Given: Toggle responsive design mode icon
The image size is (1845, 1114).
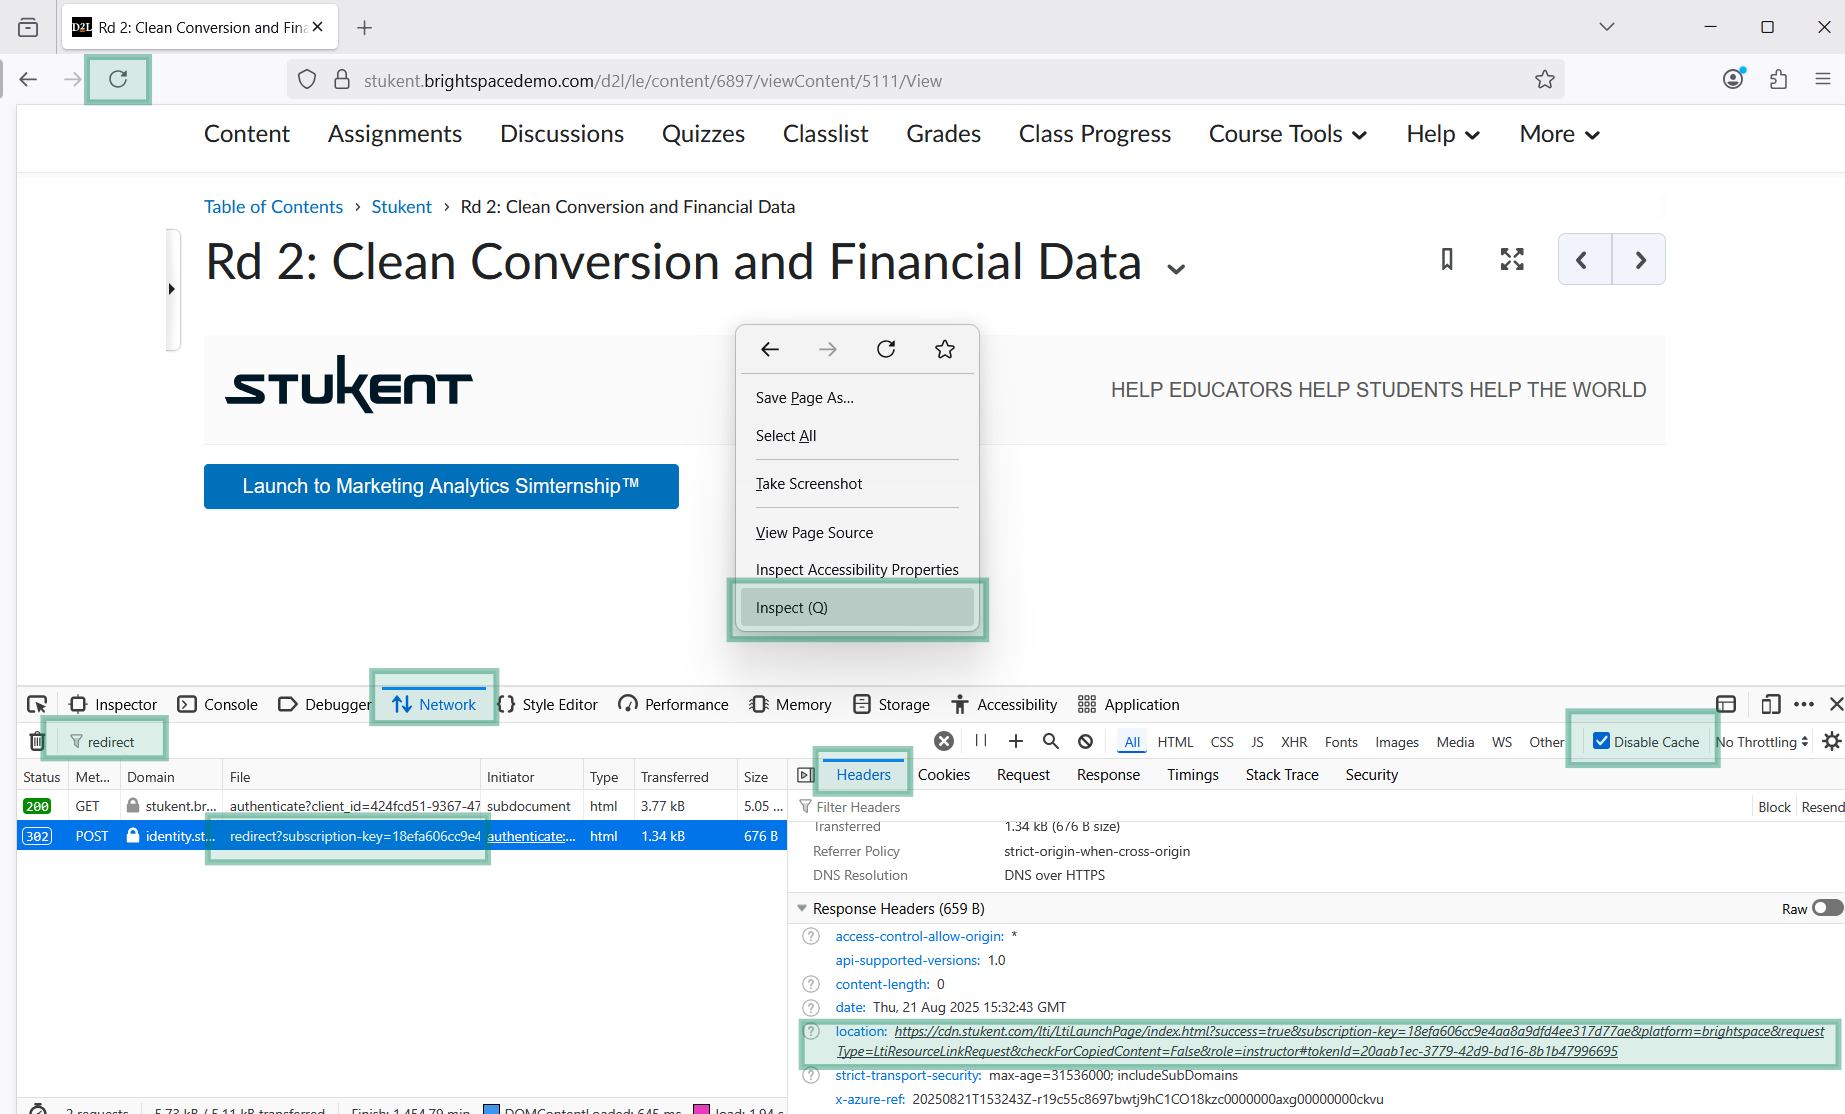Looking at the screenshot, I should pos(1771,704).
